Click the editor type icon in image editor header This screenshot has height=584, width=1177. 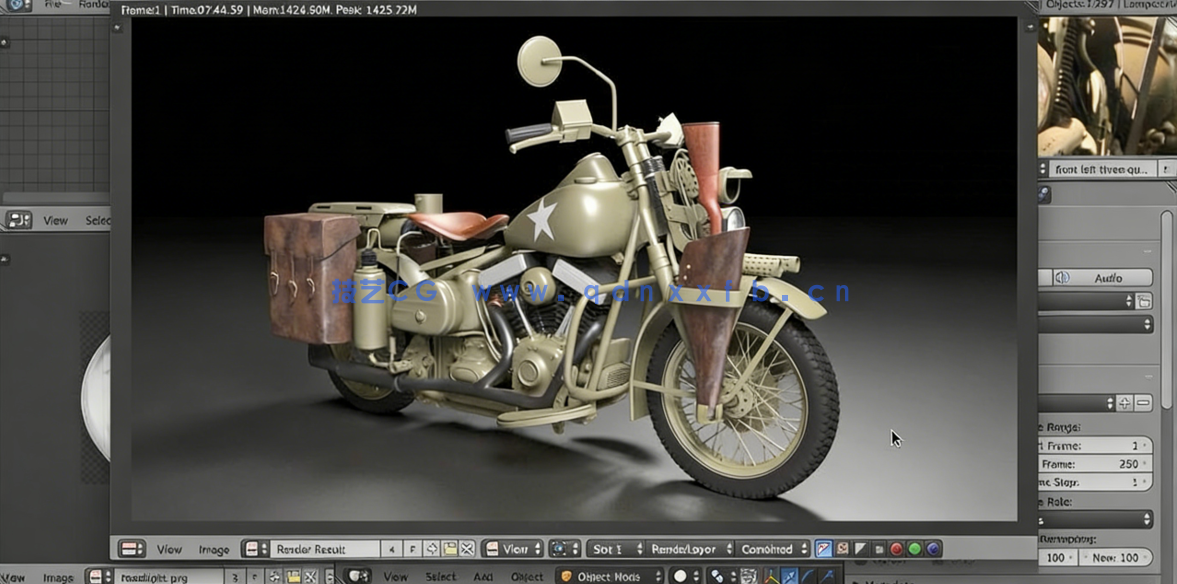click(x=130, y=548)
